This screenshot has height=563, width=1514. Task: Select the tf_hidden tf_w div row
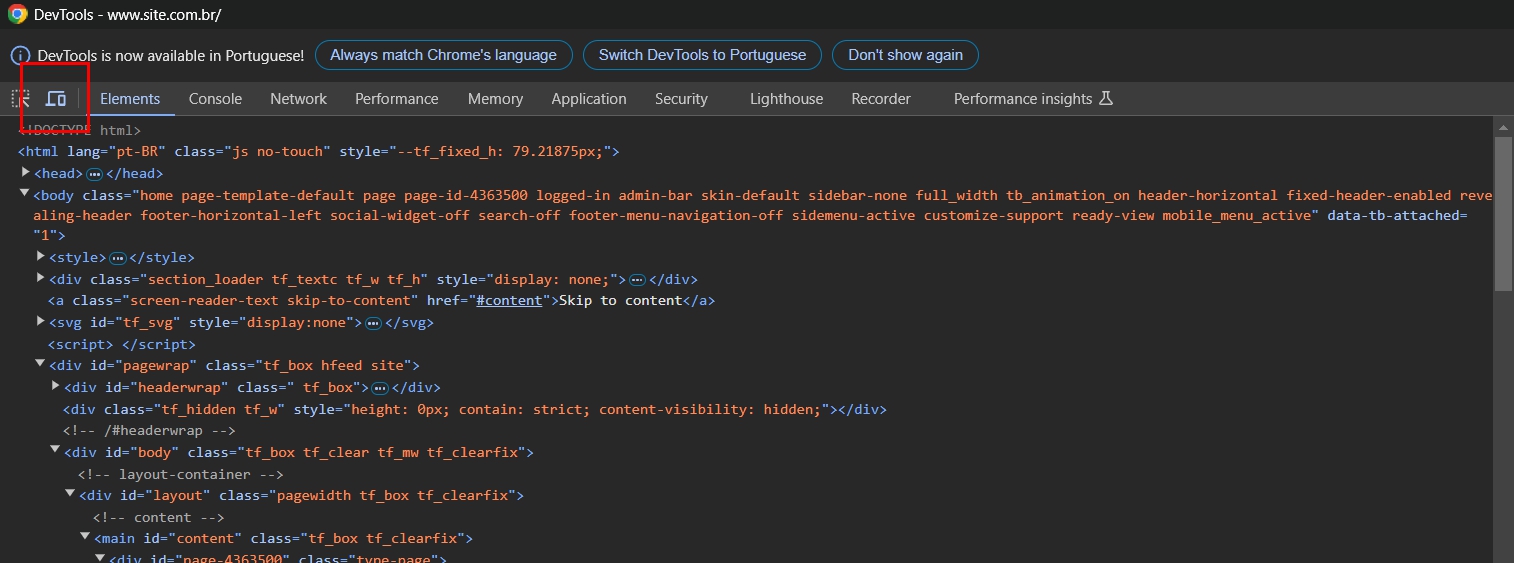pyautogui.click(x=475, y=409)
